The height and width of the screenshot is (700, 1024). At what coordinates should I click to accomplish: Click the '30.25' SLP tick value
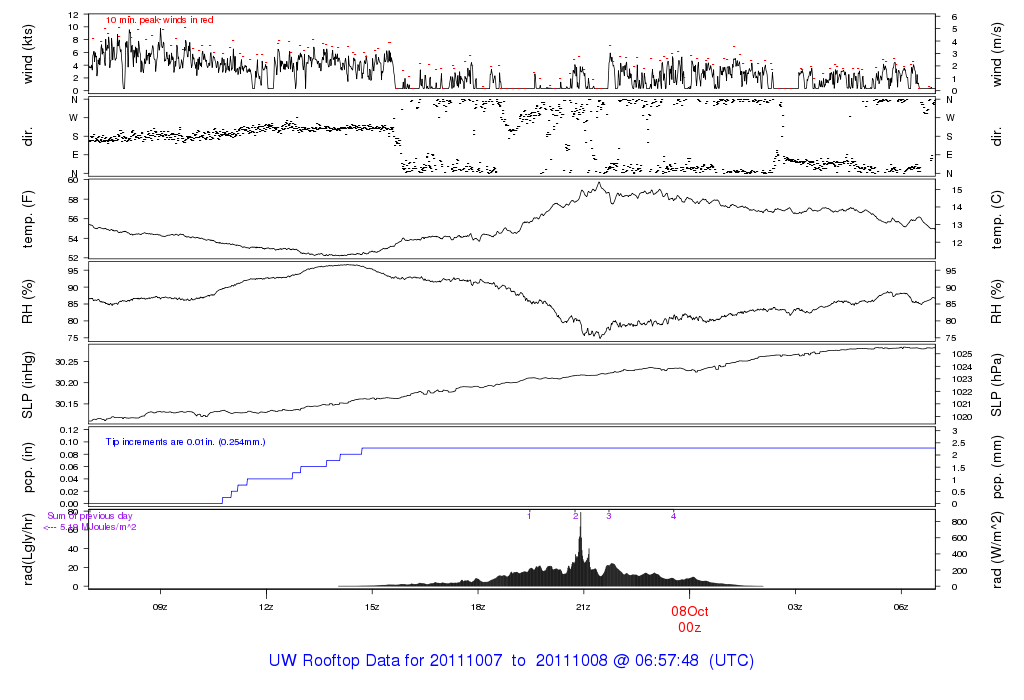[x=67, y=362]
